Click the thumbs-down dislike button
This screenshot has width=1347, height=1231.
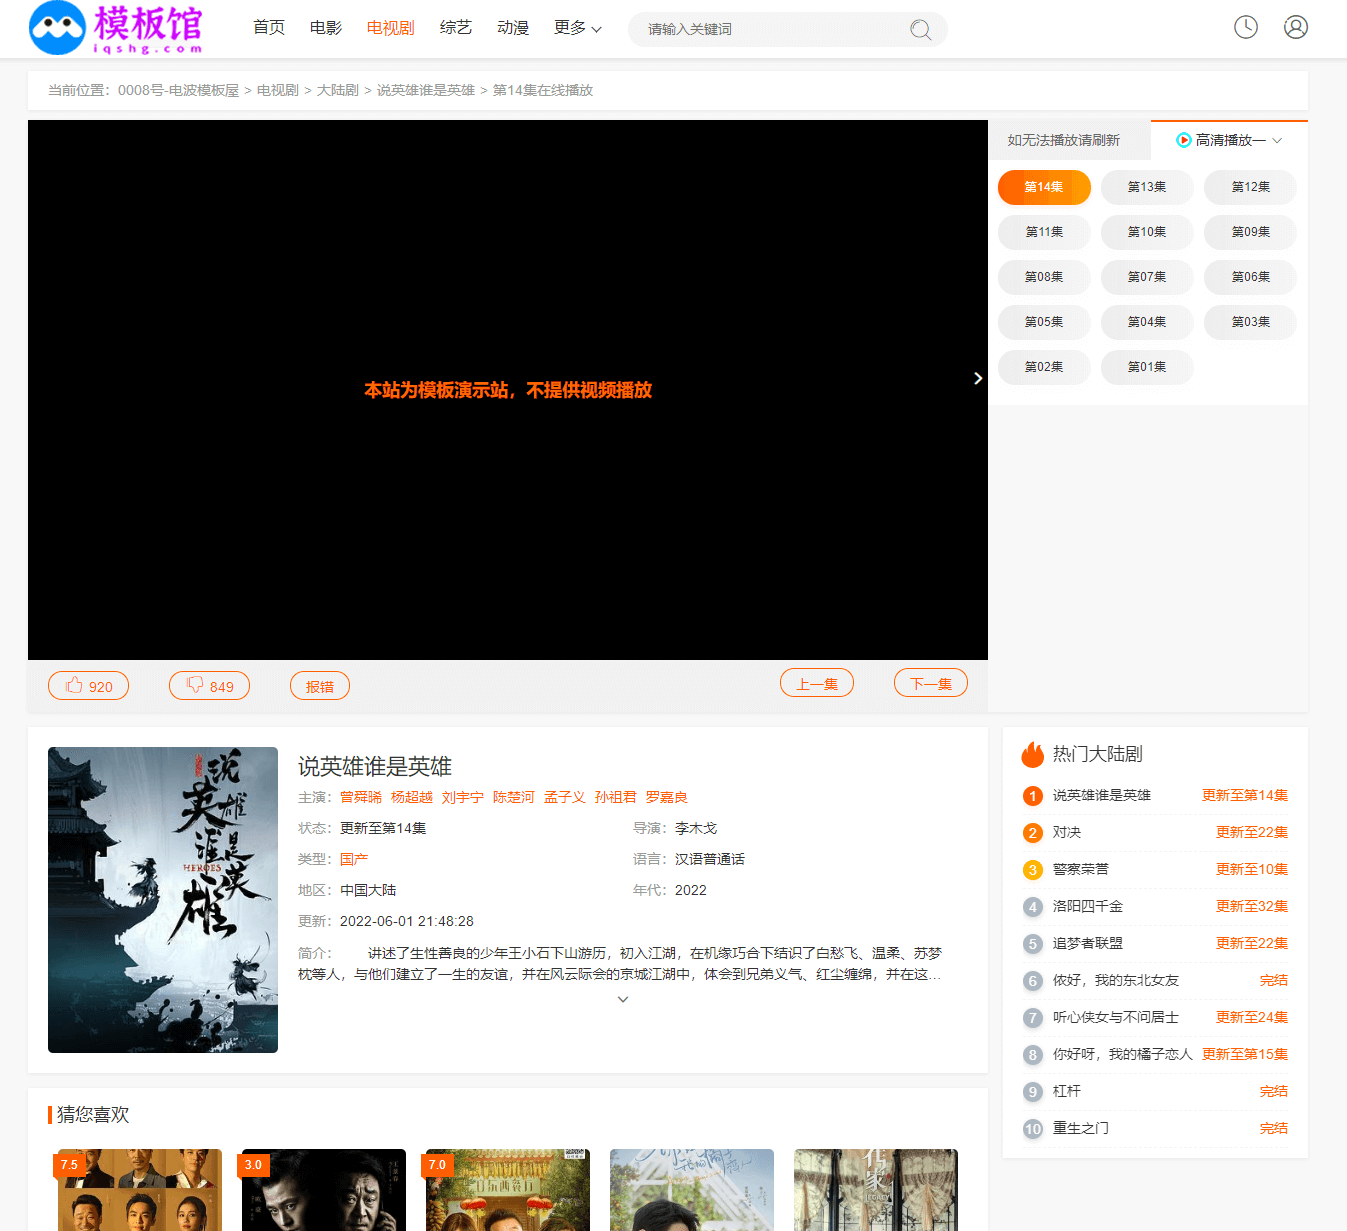pyautogui.click(x=209, y=686)
